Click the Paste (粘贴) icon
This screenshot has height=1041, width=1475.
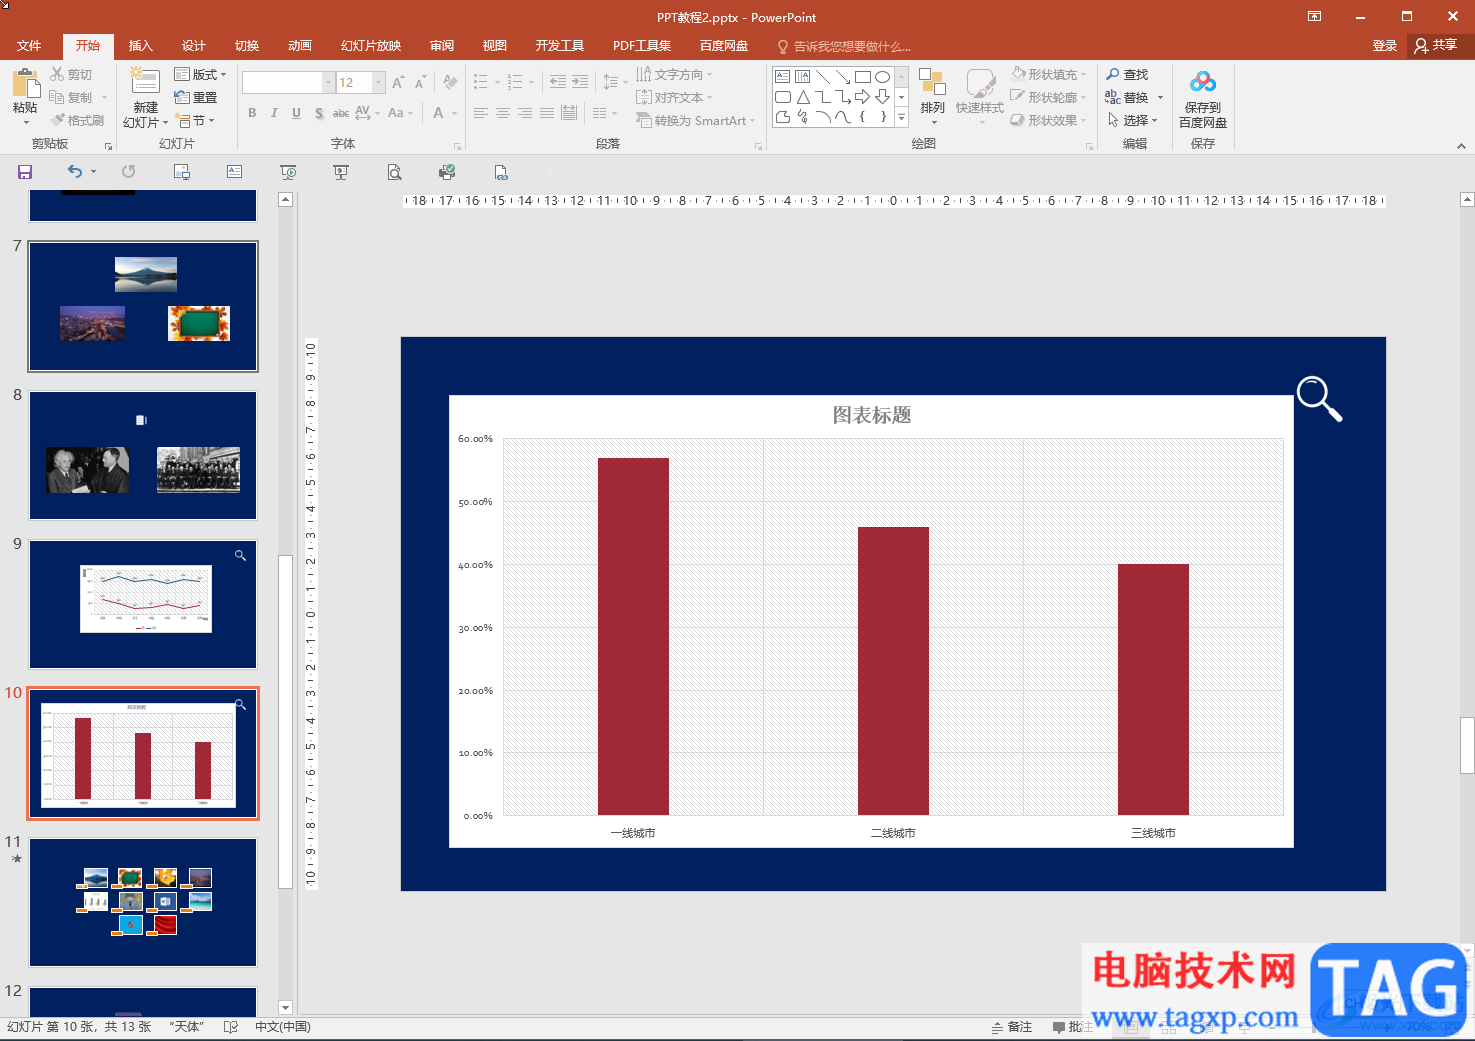(25, 83)
